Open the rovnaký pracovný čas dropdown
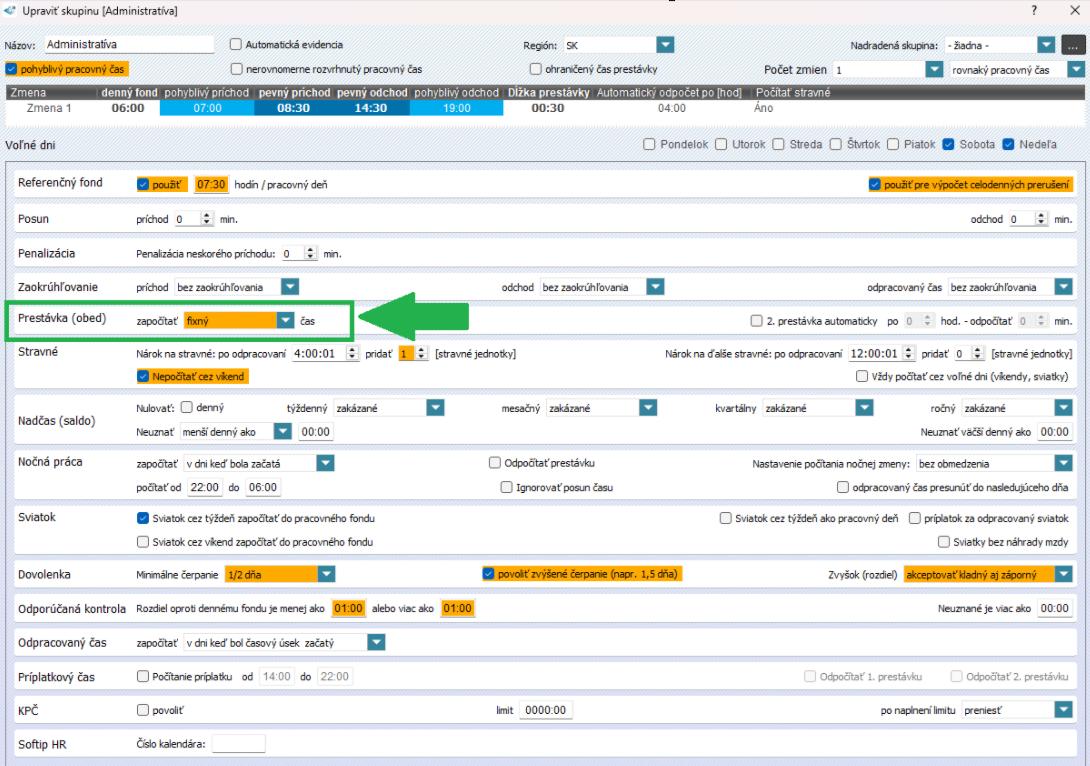 1075,70
